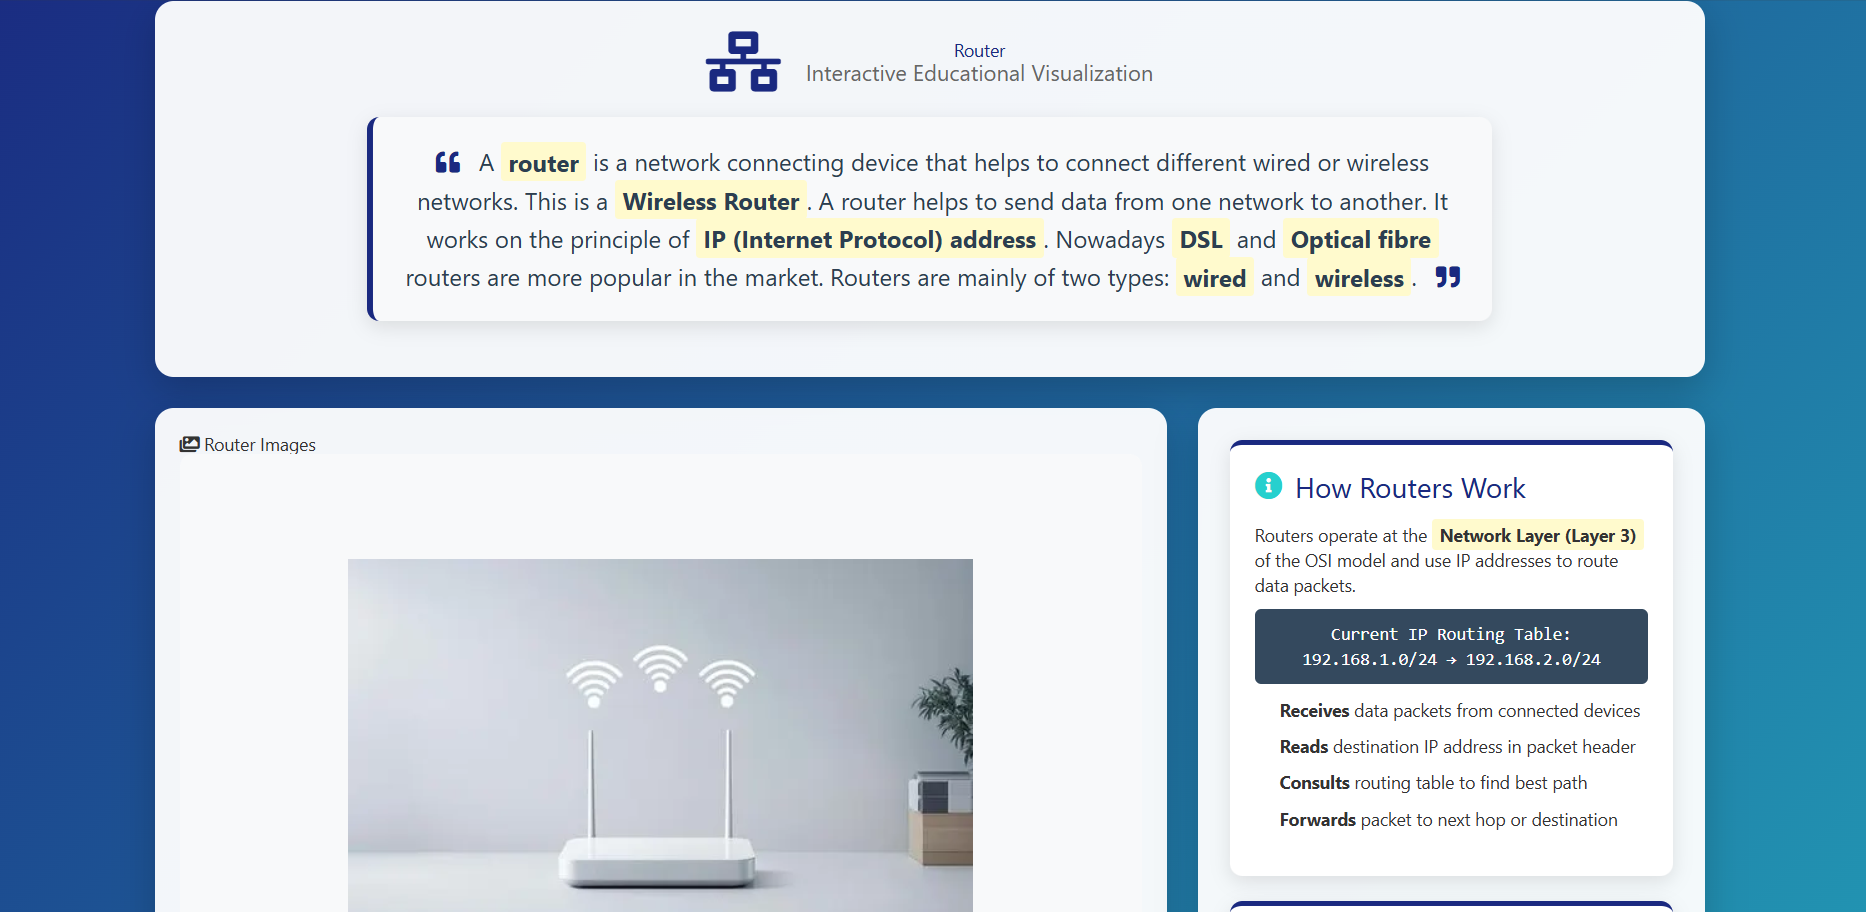Click 'Receives data packets from connected devices'
Screen dimensions: 1866x912
coord(1459,711)
